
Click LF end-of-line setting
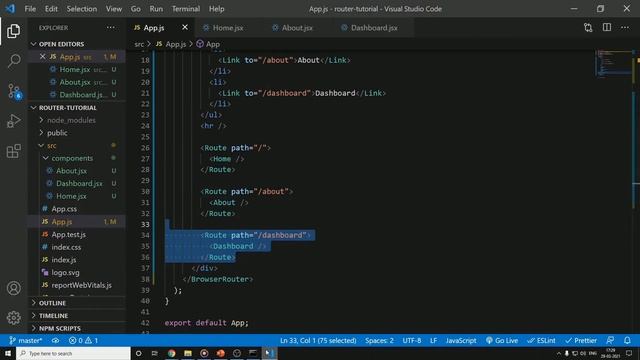pos(433,340)
